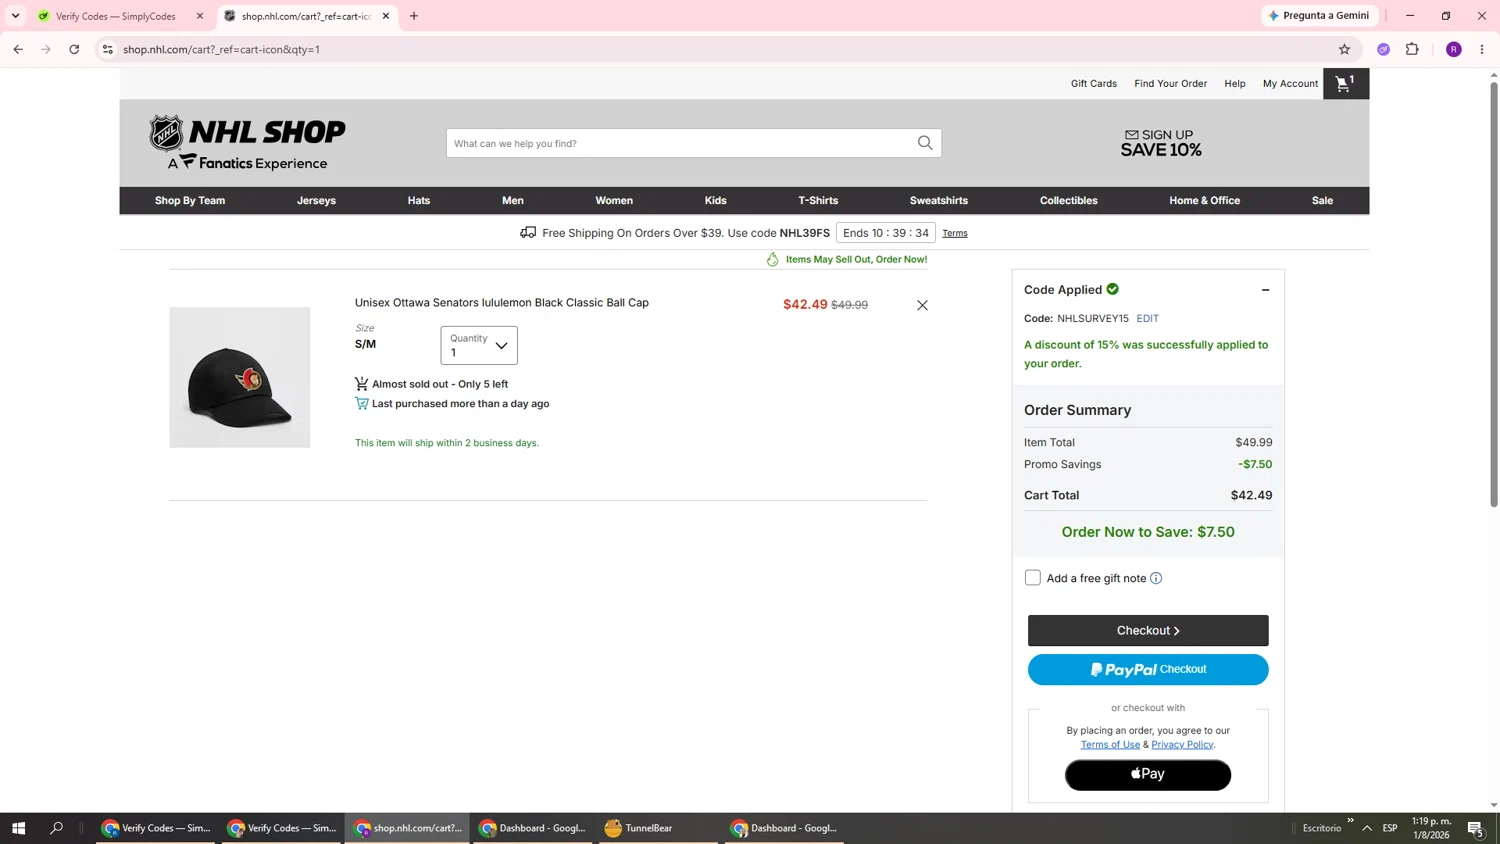Viewport: 1500px width, 844px height.
Task: Bookmark this page with the star icon
Action: click(1344, 49)
